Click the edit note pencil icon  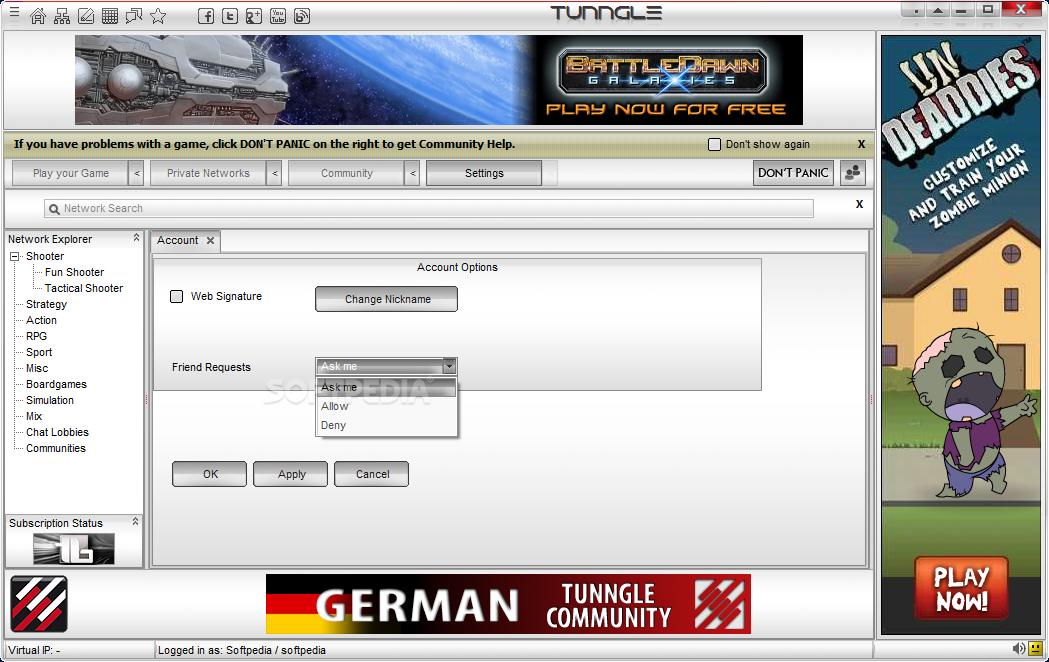(x=86, y=16)
